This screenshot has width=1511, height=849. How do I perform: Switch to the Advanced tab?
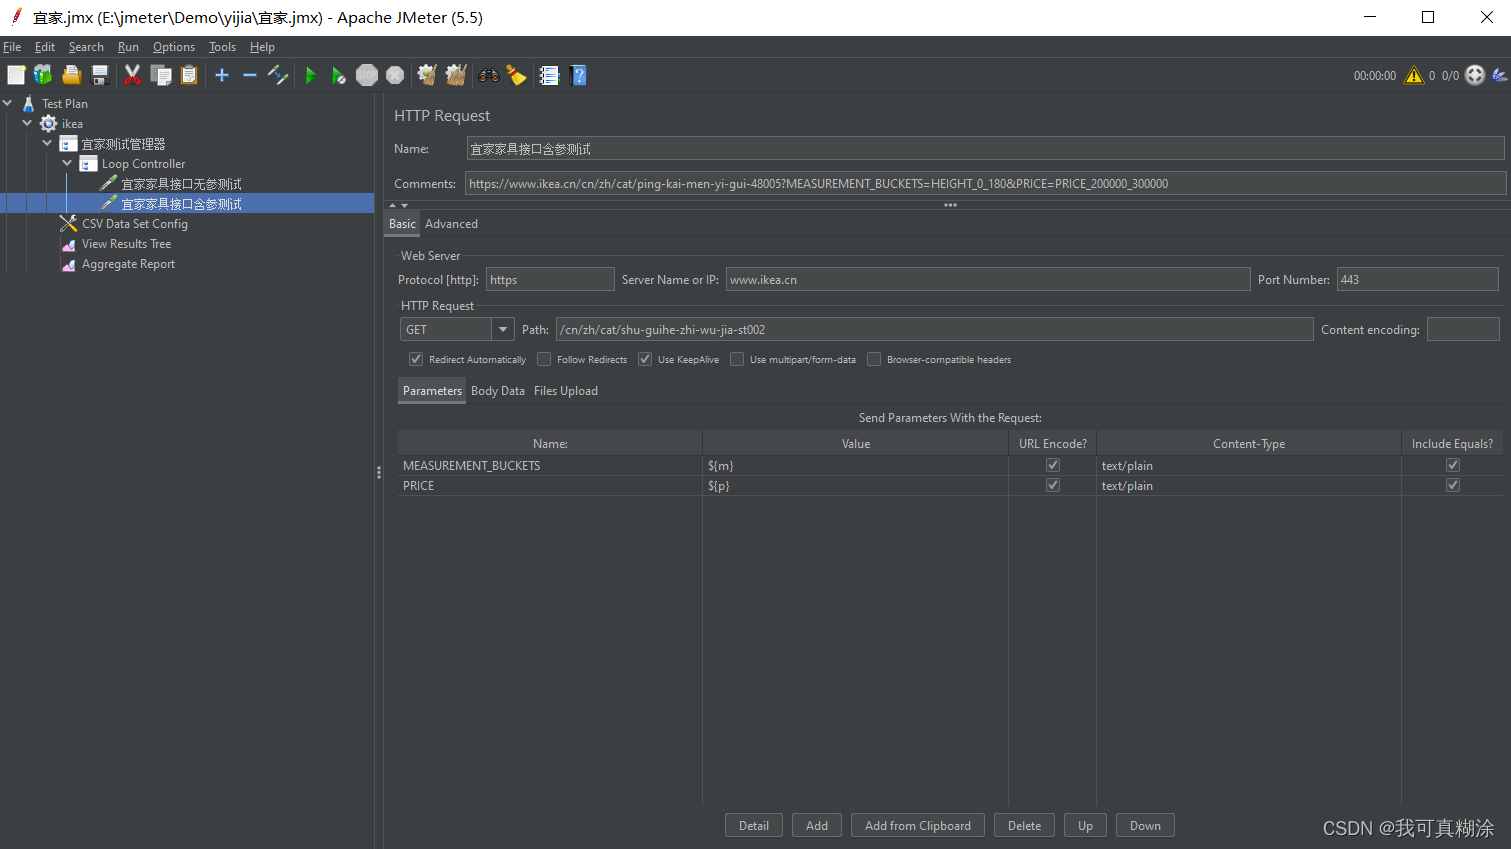[x=451, y=224]
